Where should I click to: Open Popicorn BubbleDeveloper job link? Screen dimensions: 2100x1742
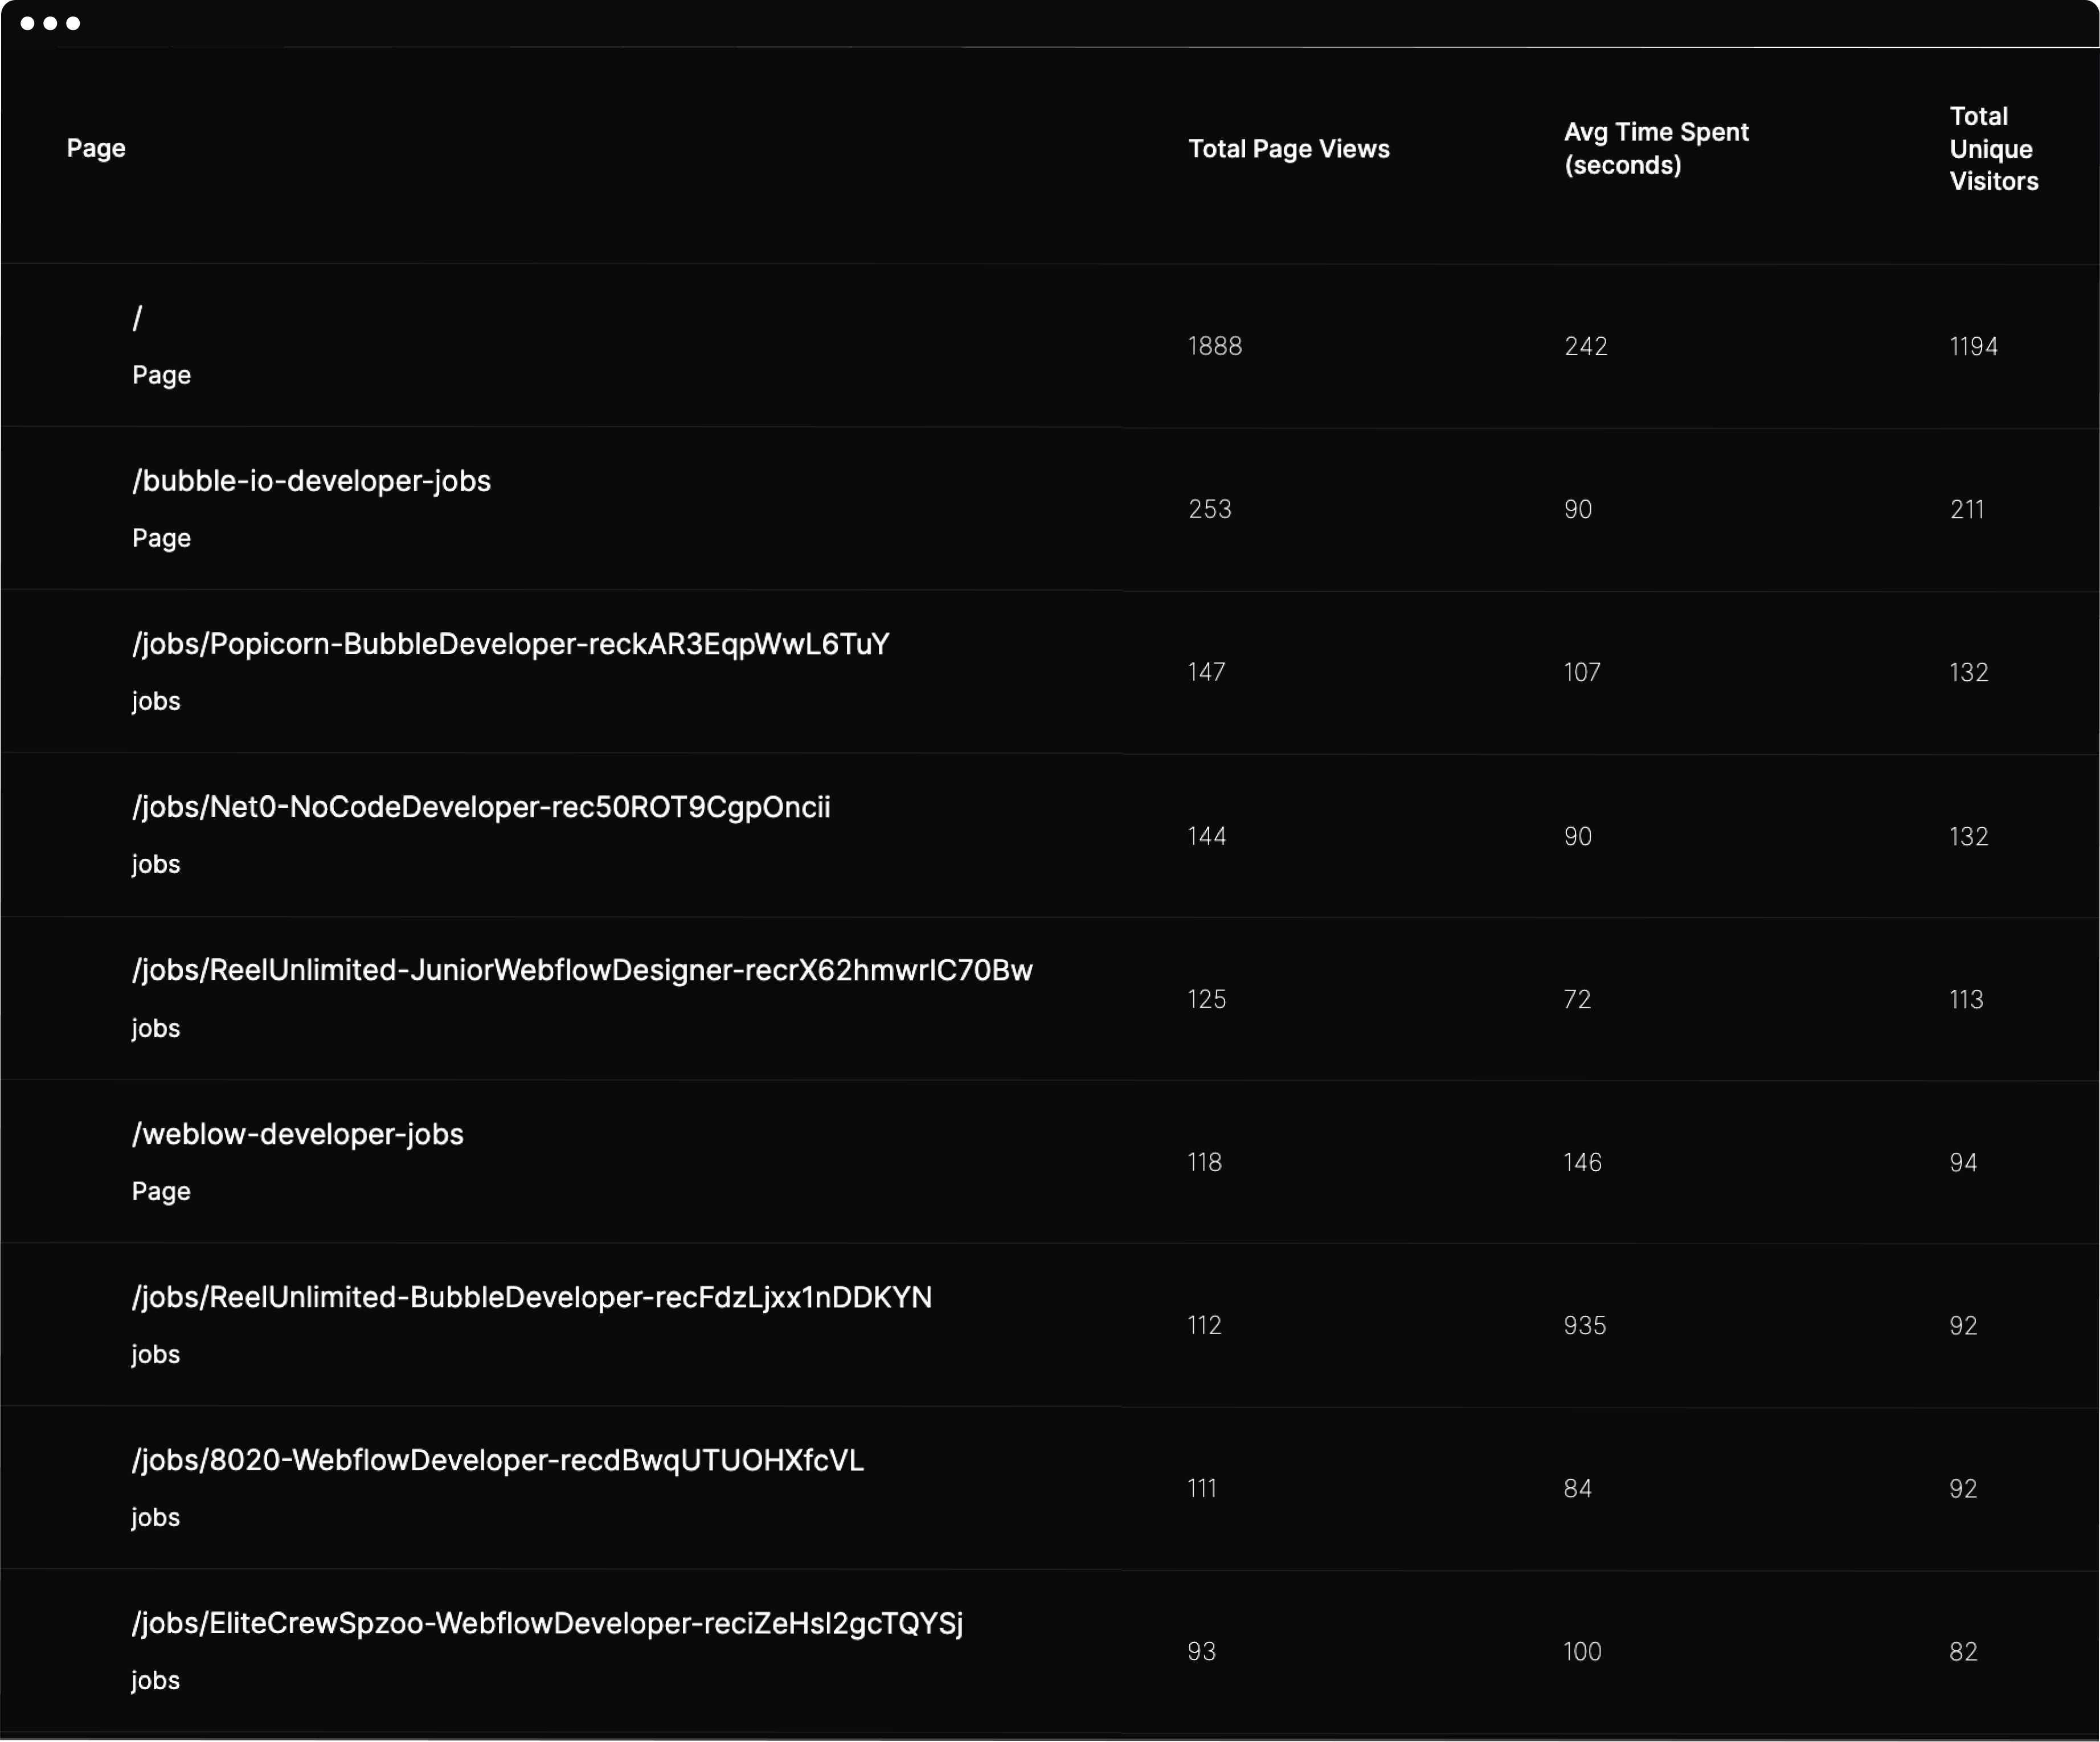coord(510,644)
